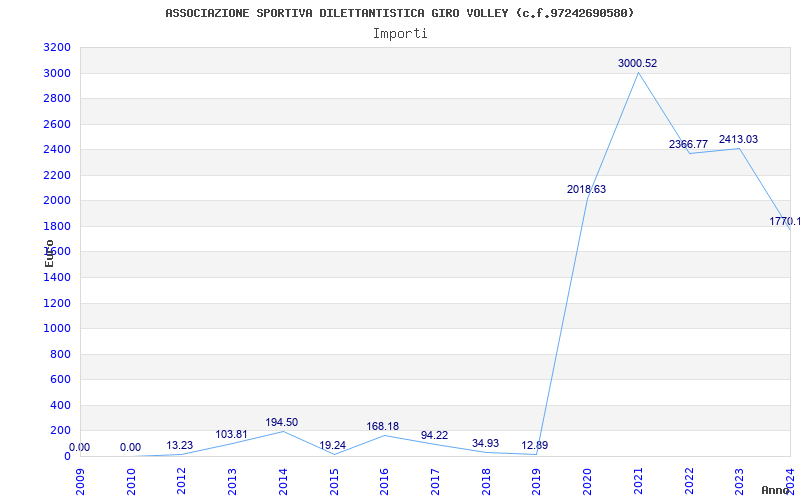This screenshot has width=800, height=500.
Task: Pick the year 2015 on the x-axis
Action: [334, 482]
